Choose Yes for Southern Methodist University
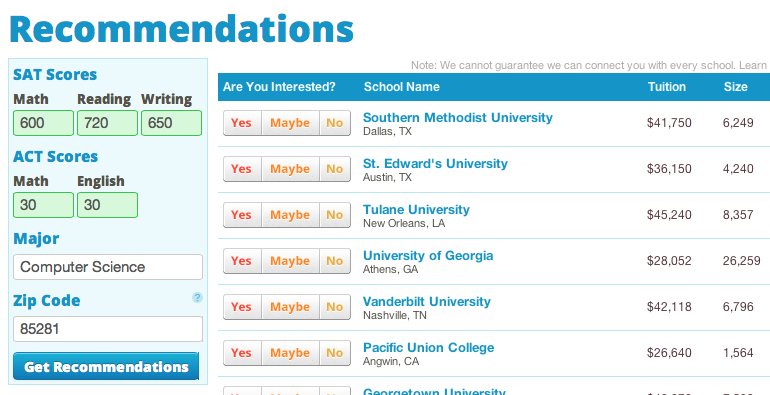 coord(242,123)
